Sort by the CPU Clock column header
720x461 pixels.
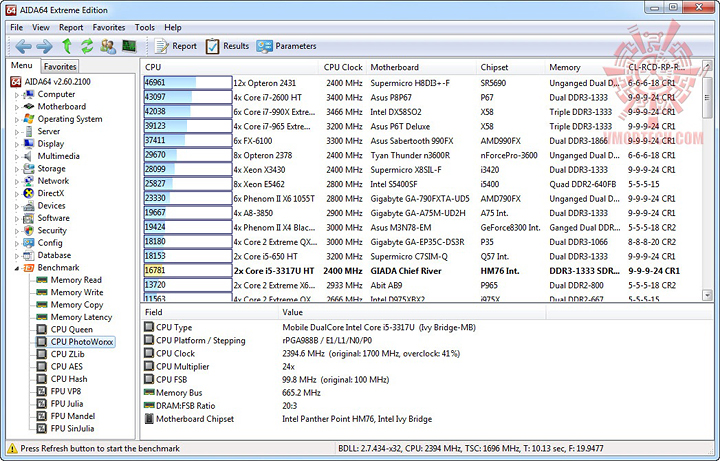pos(343,67)
